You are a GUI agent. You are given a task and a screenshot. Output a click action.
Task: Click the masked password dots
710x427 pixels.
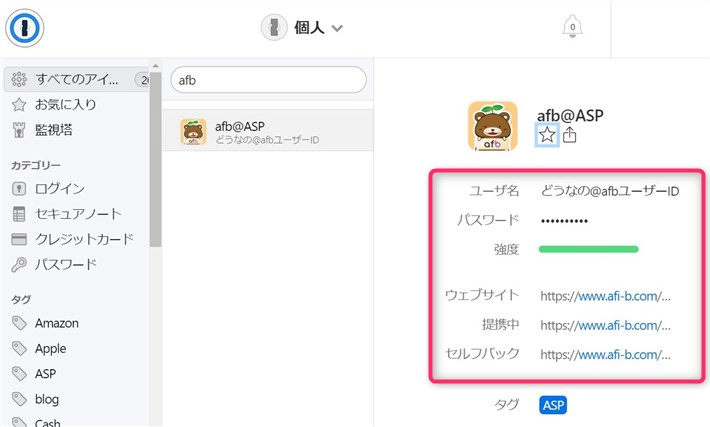point(564,221)
